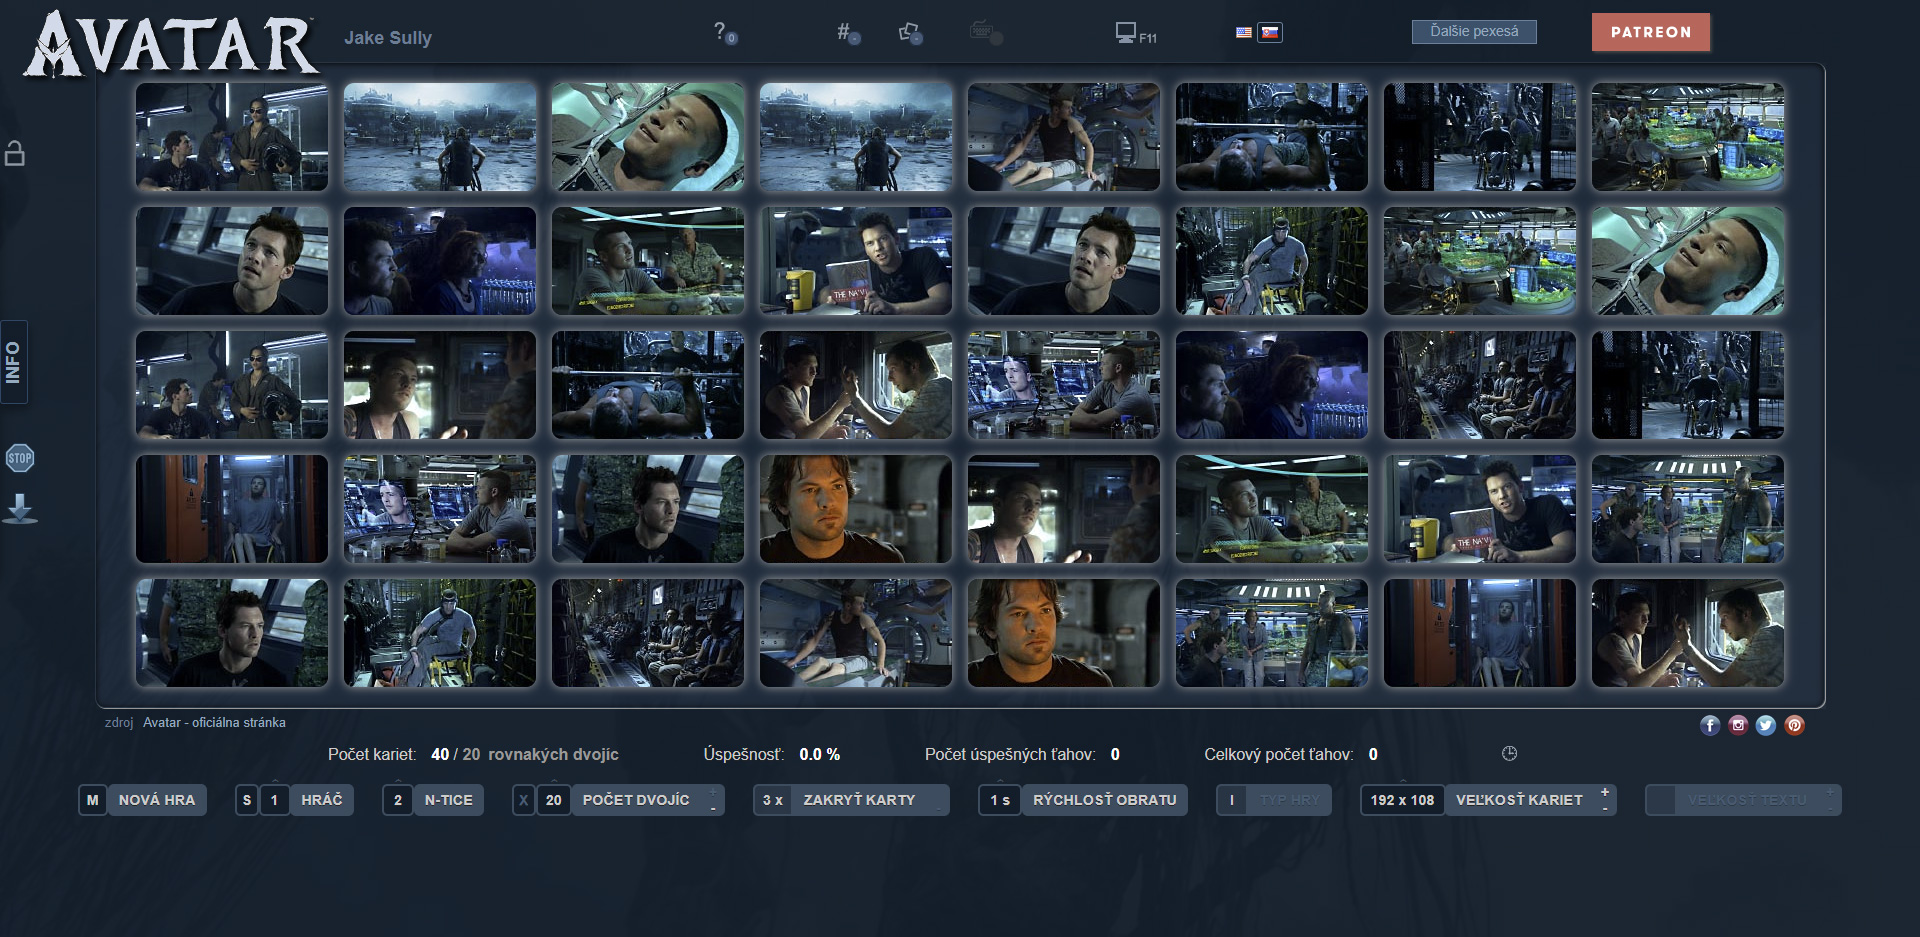Flip the arm wrestling card in row three
The width and height of the screenshot is (1920, 937).
pyautogui.click(x=856, y=385)
